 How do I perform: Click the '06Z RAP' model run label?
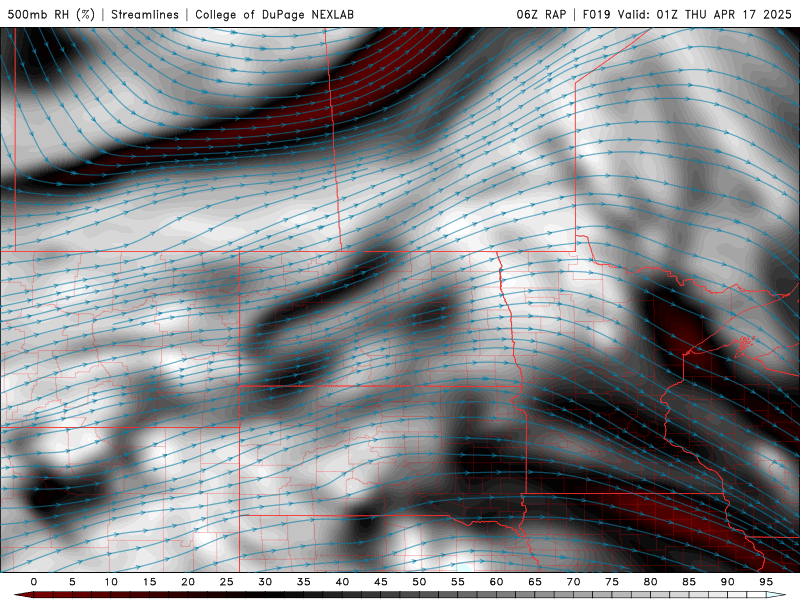point(541,14)
